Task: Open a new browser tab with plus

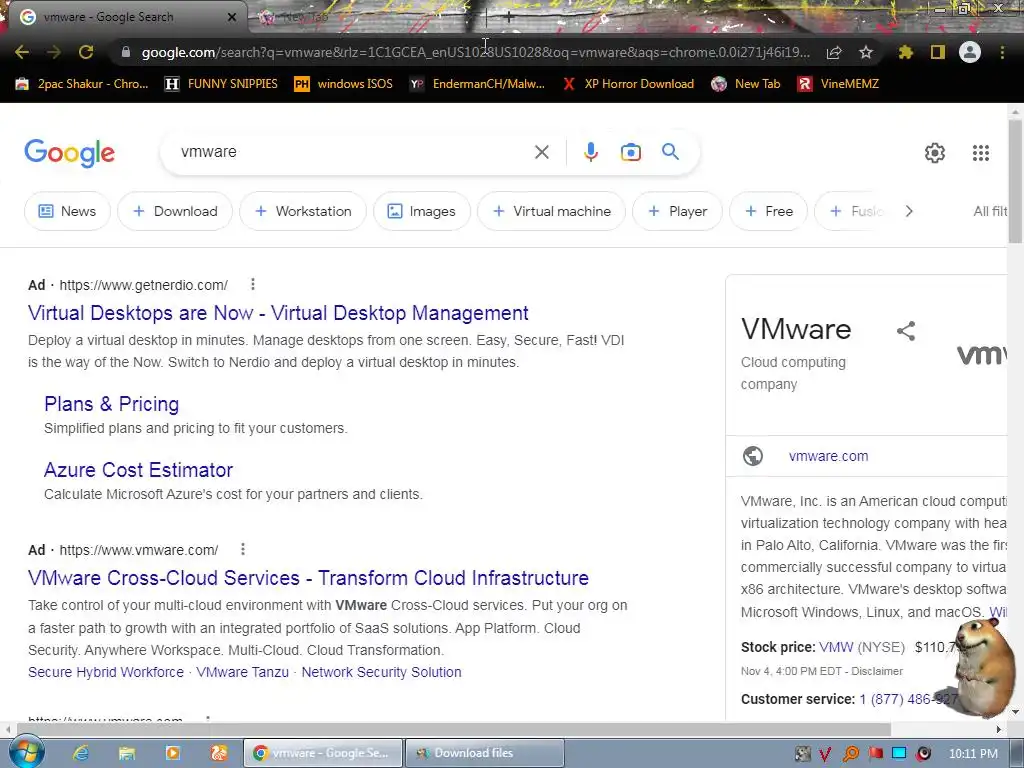Action: tap(509, 17)
